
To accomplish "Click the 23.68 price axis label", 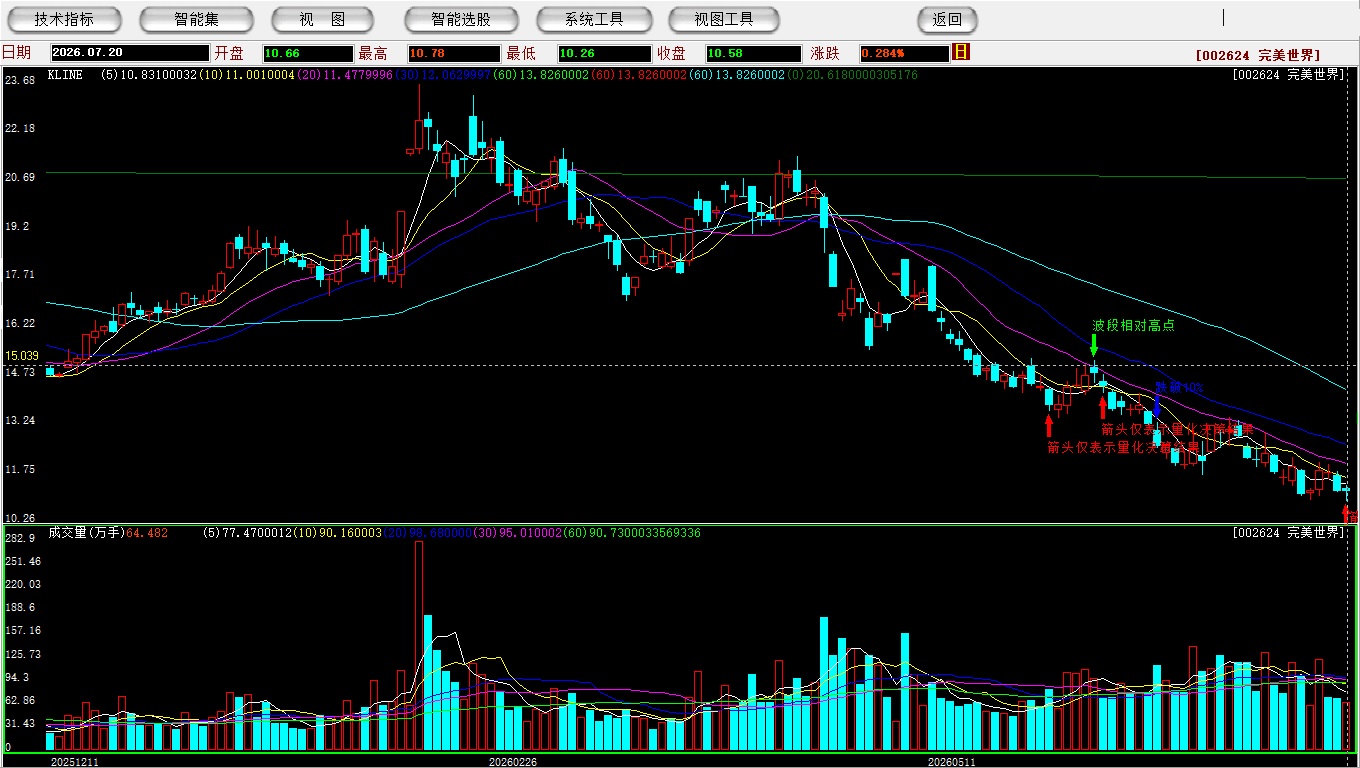I will (20, 80).
